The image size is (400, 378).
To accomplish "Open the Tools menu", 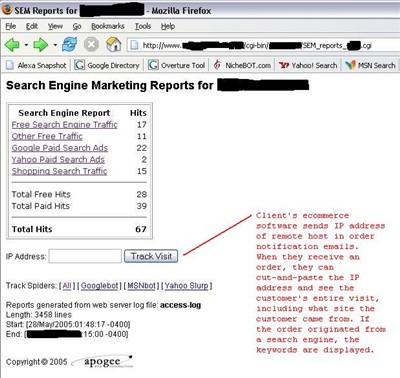I will click(143, 26).
